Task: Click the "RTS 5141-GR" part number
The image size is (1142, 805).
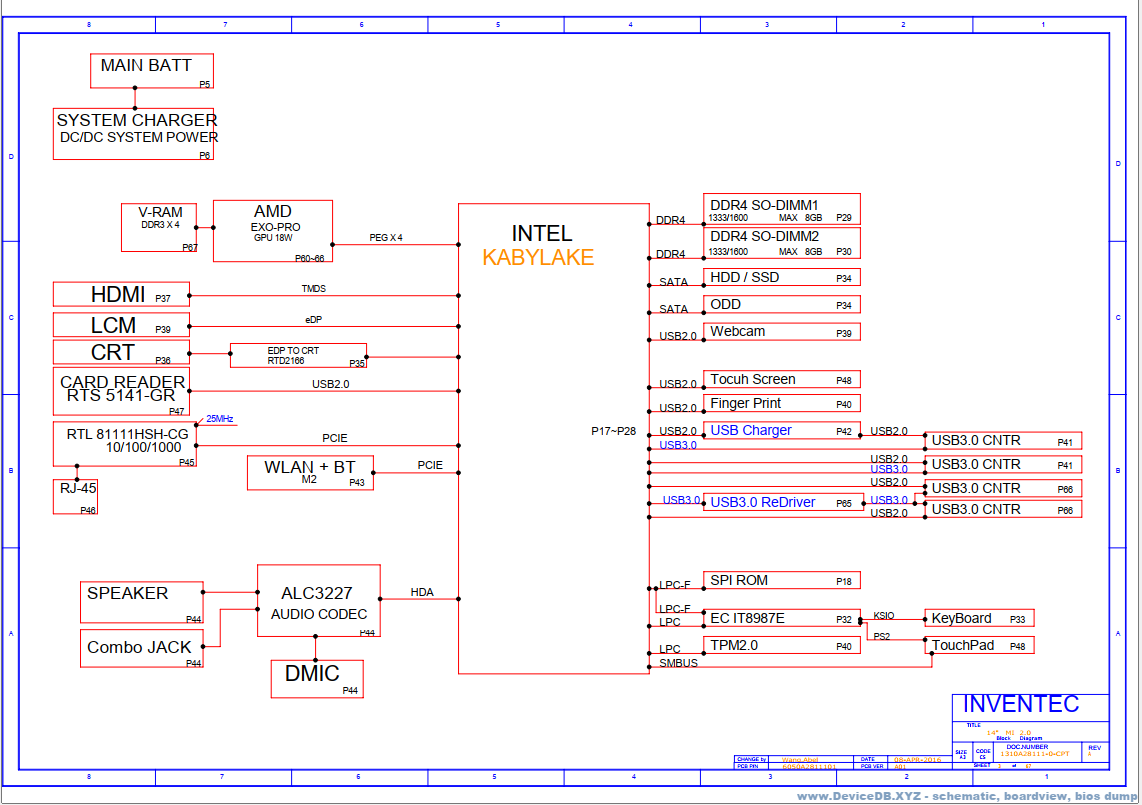Action: [121, 396]
